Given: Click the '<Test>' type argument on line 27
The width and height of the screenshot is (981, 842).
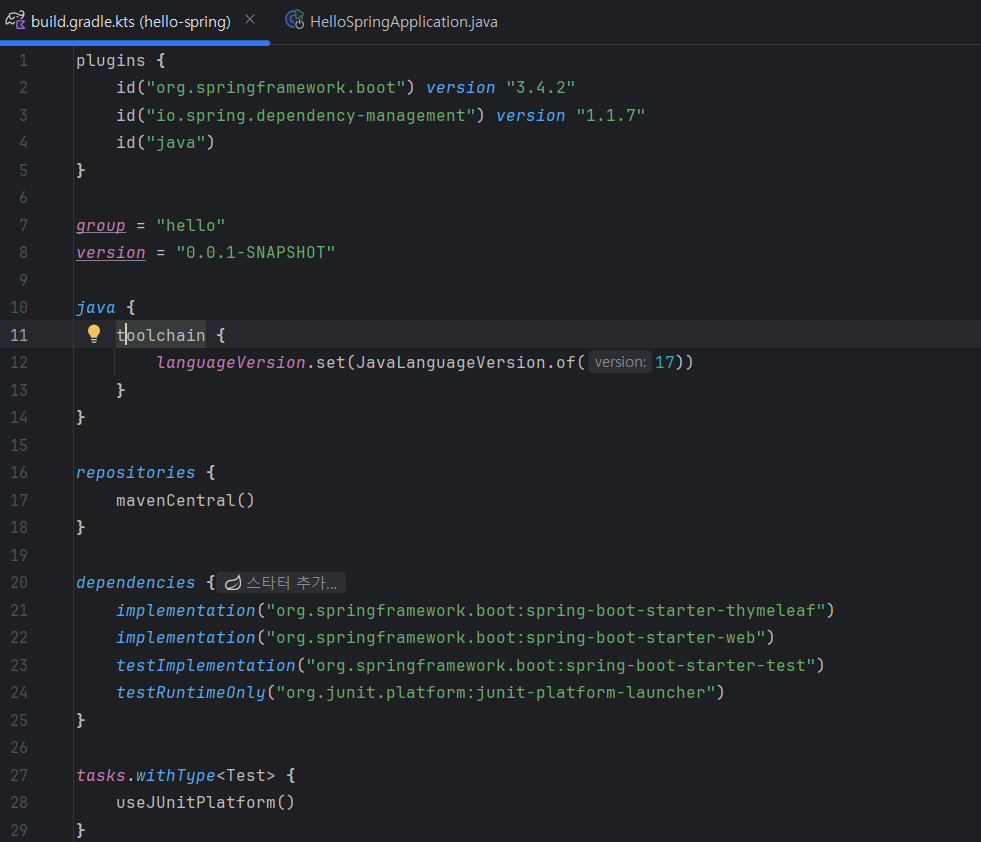Looking at the screenshot, I should point(245,776).
